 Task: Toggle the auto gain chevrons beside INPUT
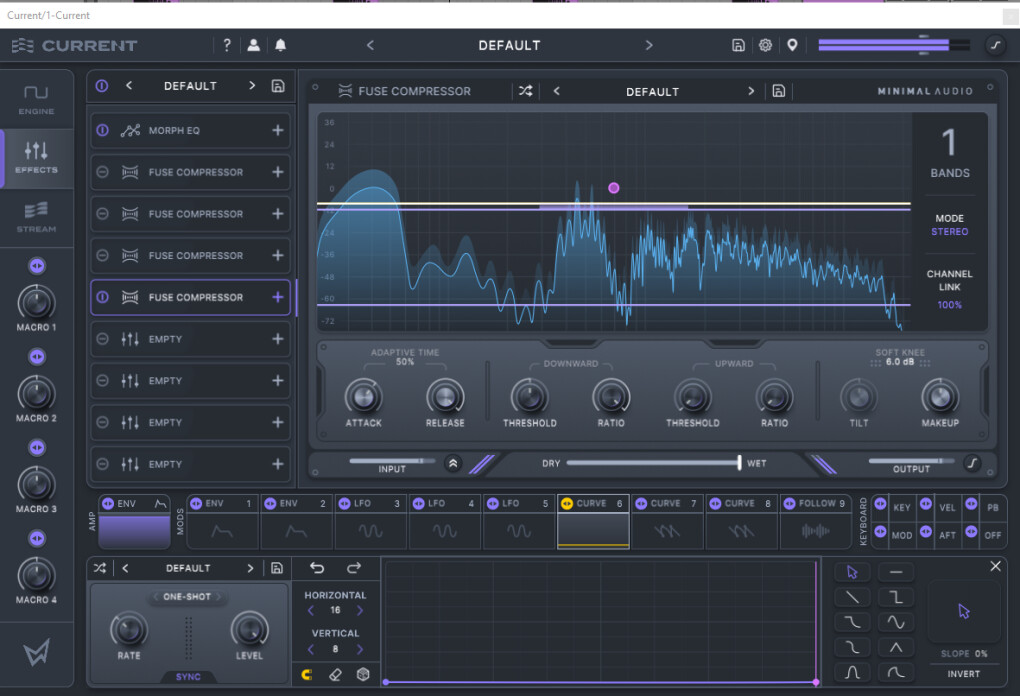[x=453, y=463]
